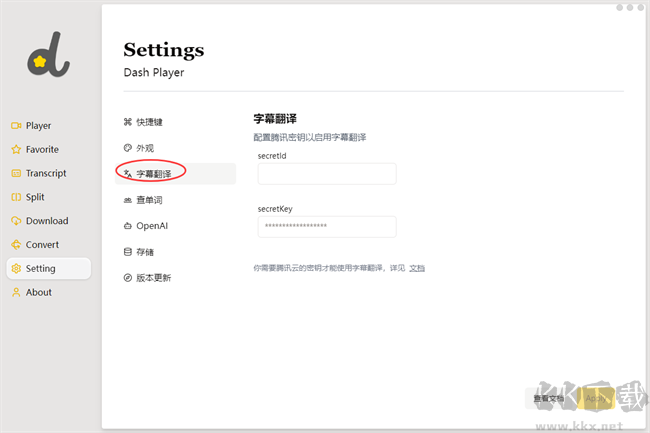This screenshot has height=433, width=650.
Task: Click the 存储 database icon
Action: 128,252
